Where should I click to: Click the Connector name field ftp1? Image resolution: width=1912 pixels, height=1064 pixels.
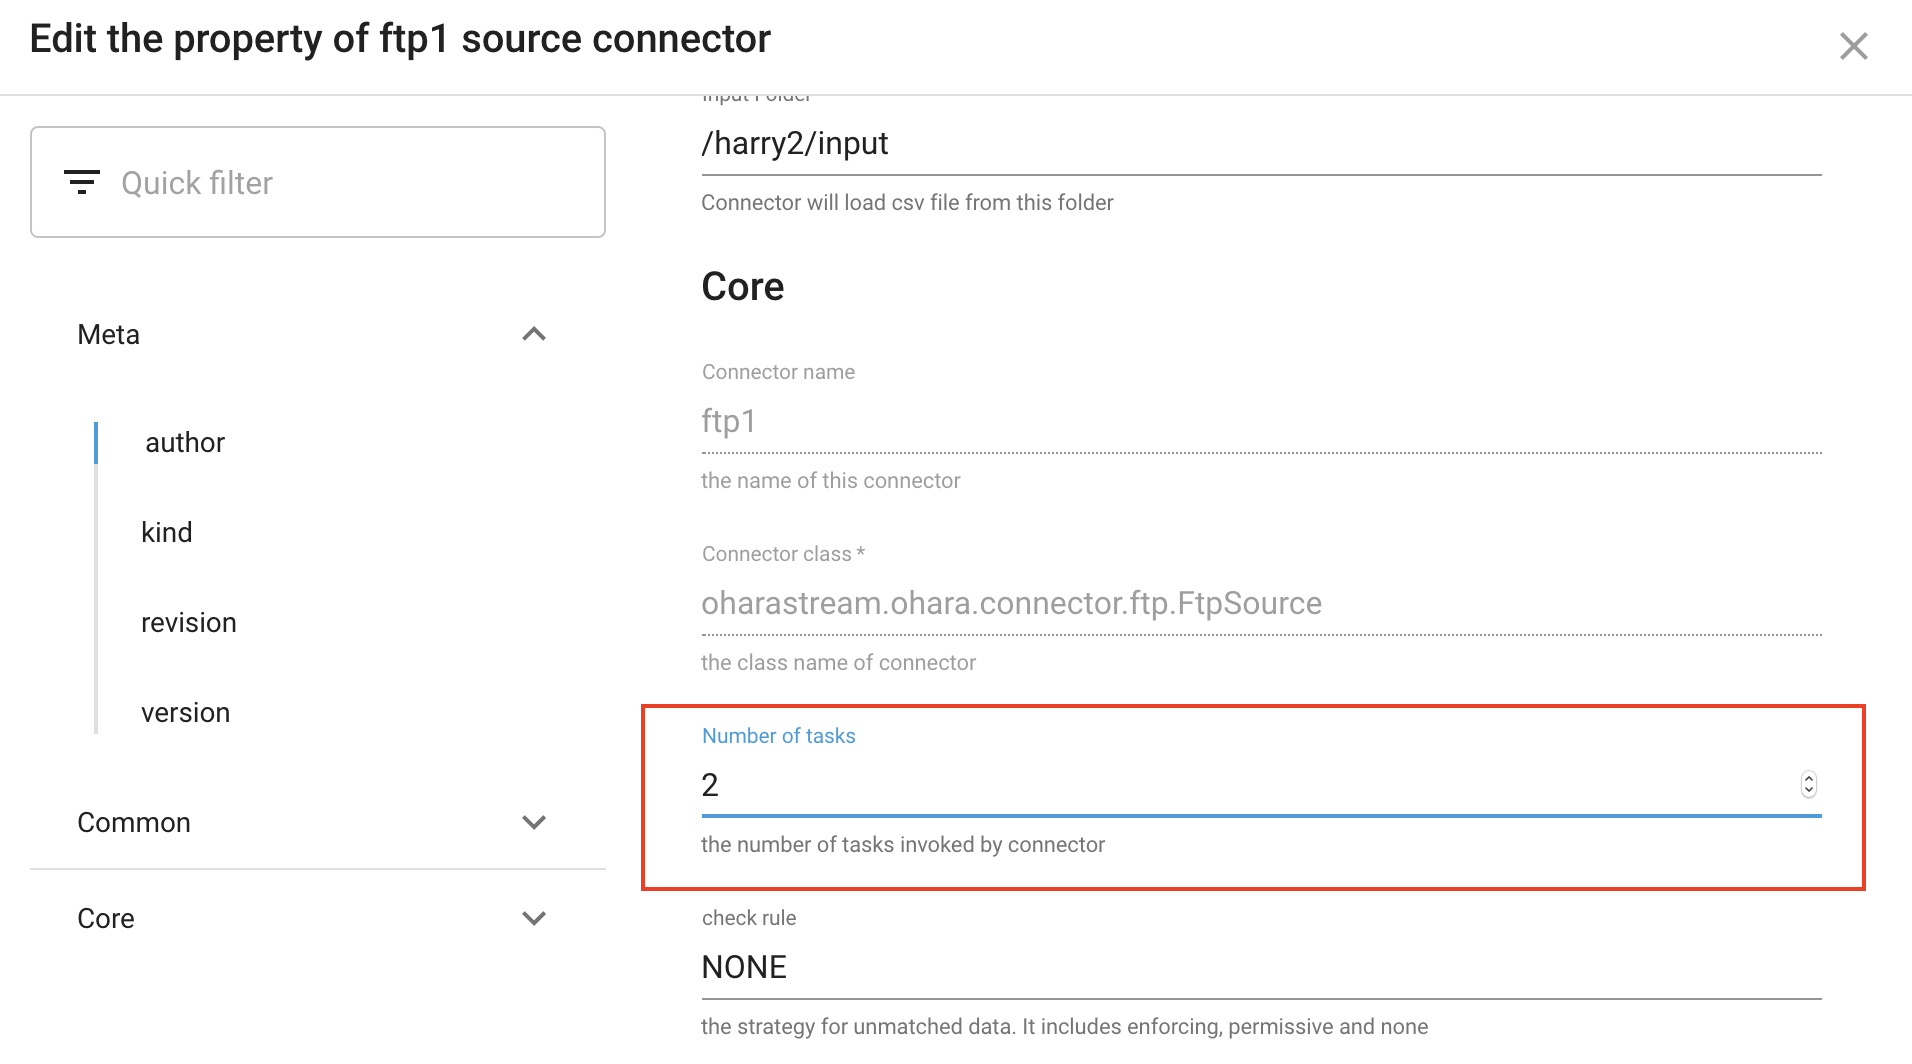click(1261, 421)
